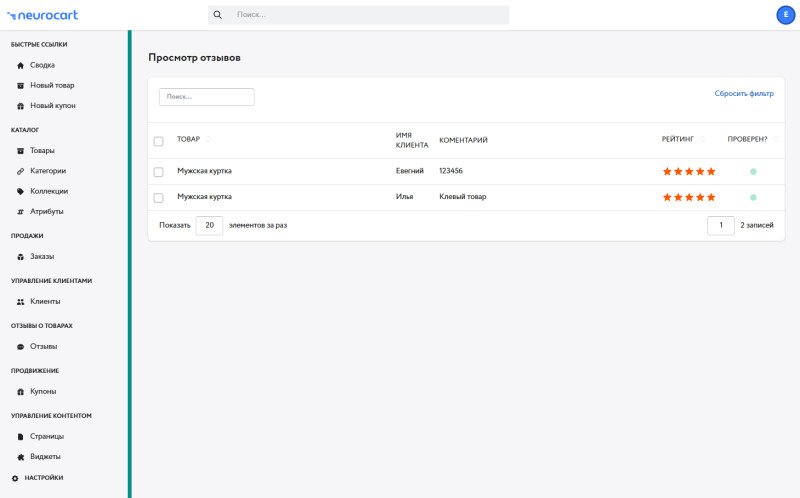Open Страницы in the sidebar menu
The height and width of the screenshot is (498, 800).
click(46, 436)
